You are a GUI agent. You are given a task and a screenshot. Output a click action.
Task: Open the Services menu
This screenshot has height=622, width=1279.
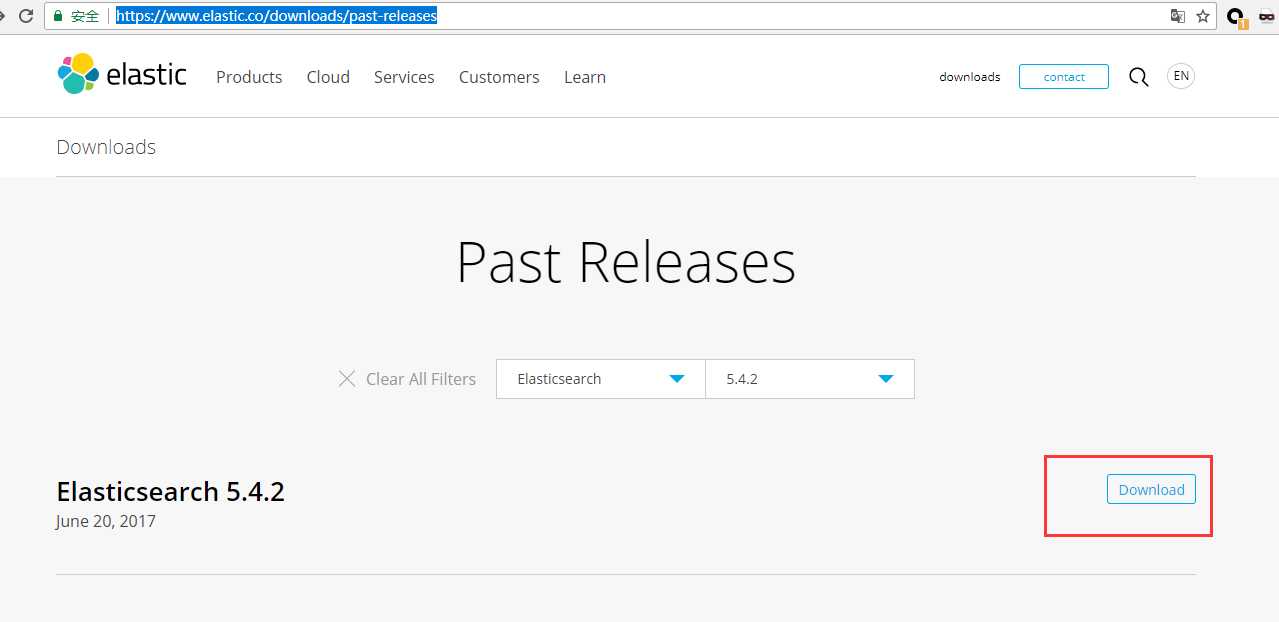[404, 77]
